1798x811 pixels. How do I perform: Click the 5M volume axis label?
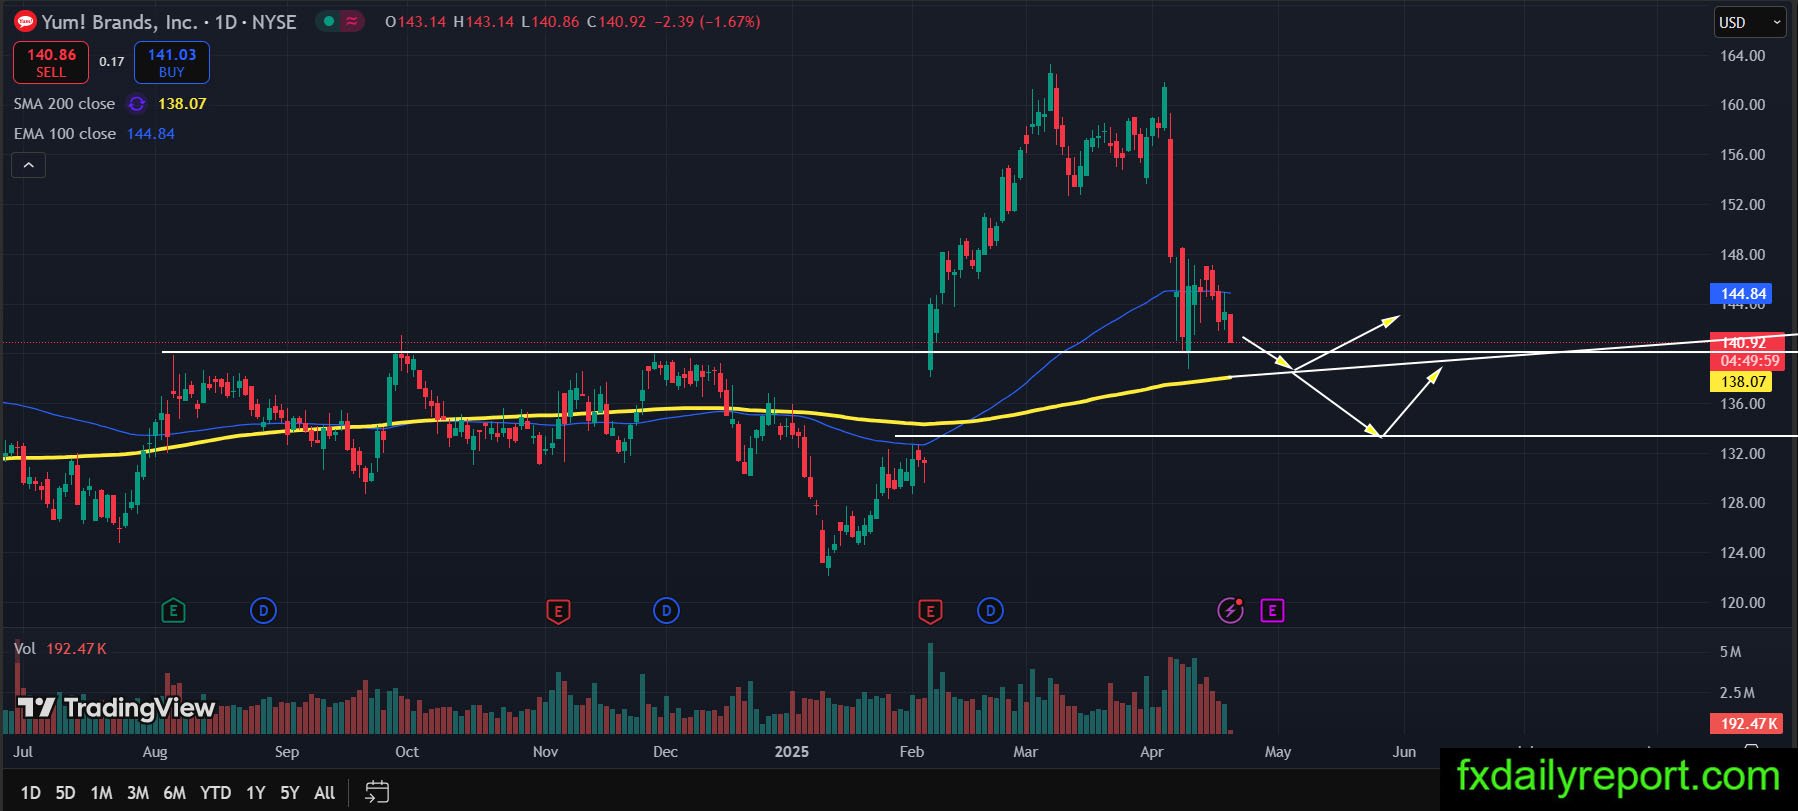[1730, 652]
